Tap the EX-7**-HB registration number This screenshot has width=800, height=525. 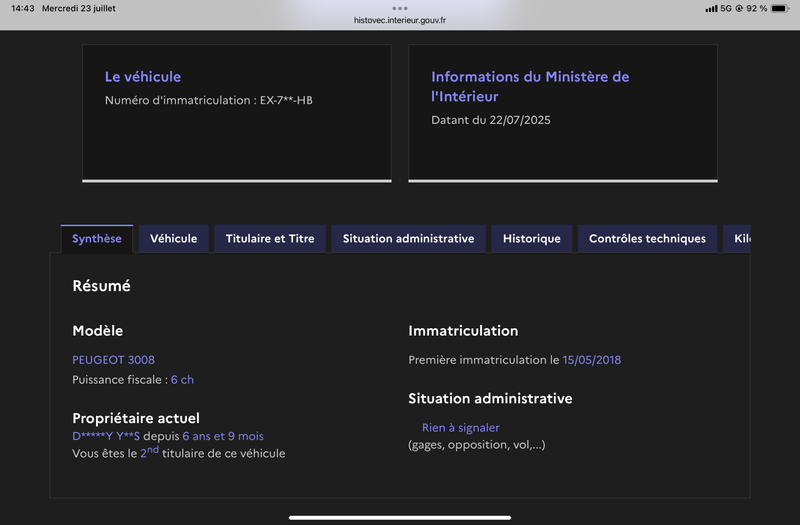tap(286, 100)
